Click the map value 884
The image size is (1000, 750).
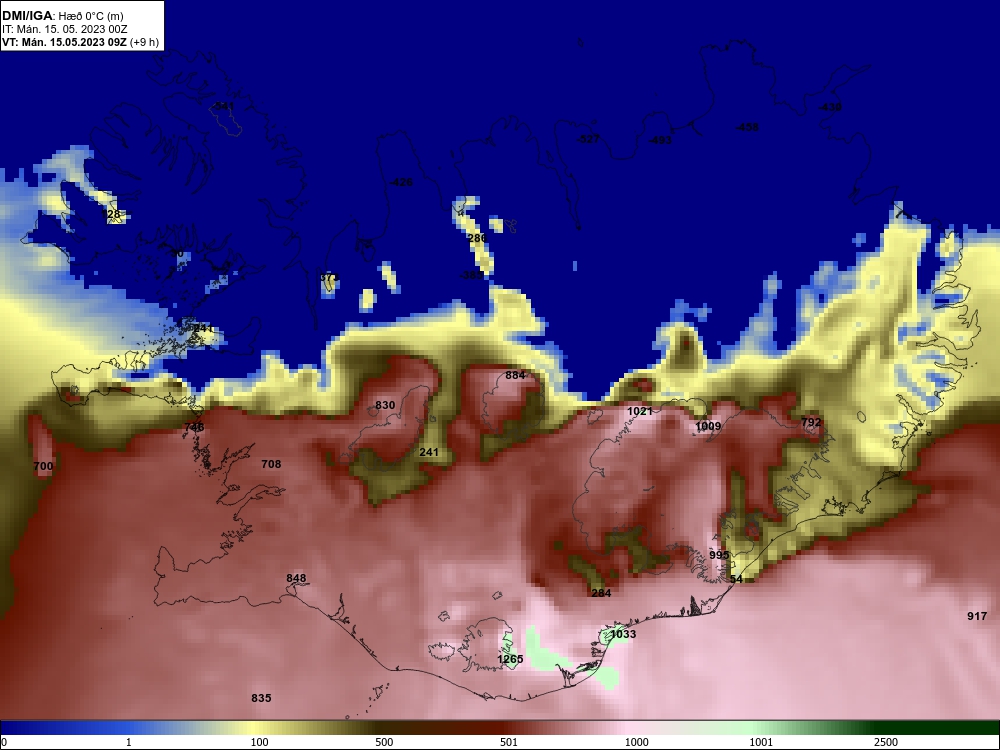(515, 375)
